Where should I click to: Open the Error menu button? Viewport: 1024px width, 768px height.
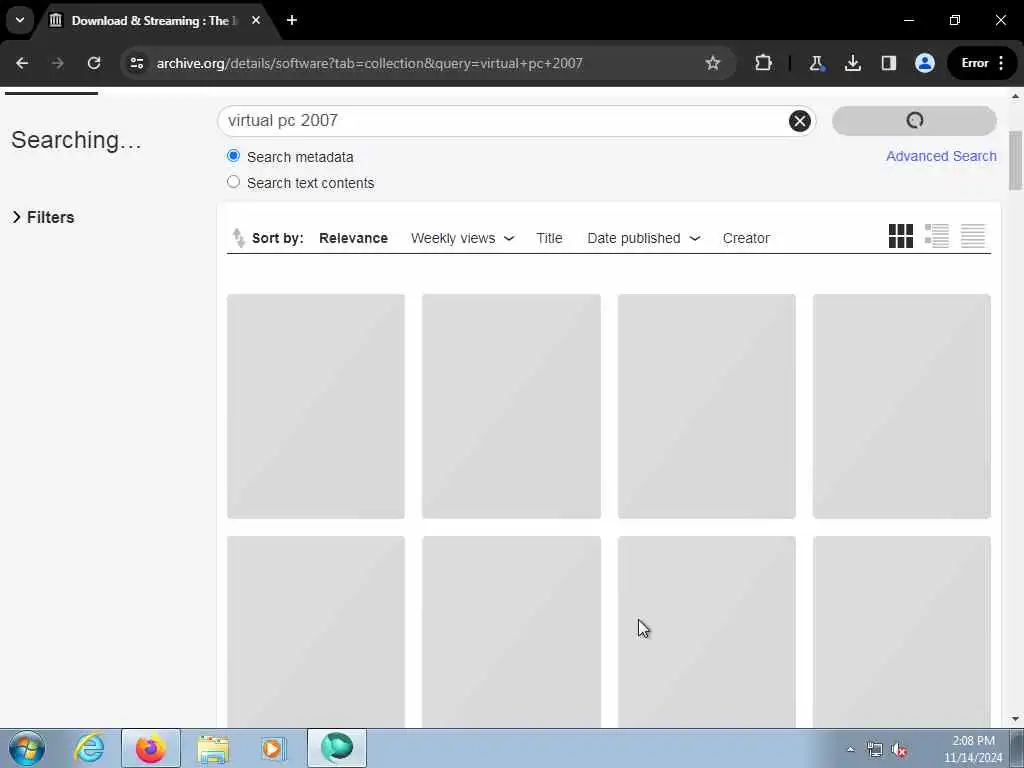[x=982, y=63]
